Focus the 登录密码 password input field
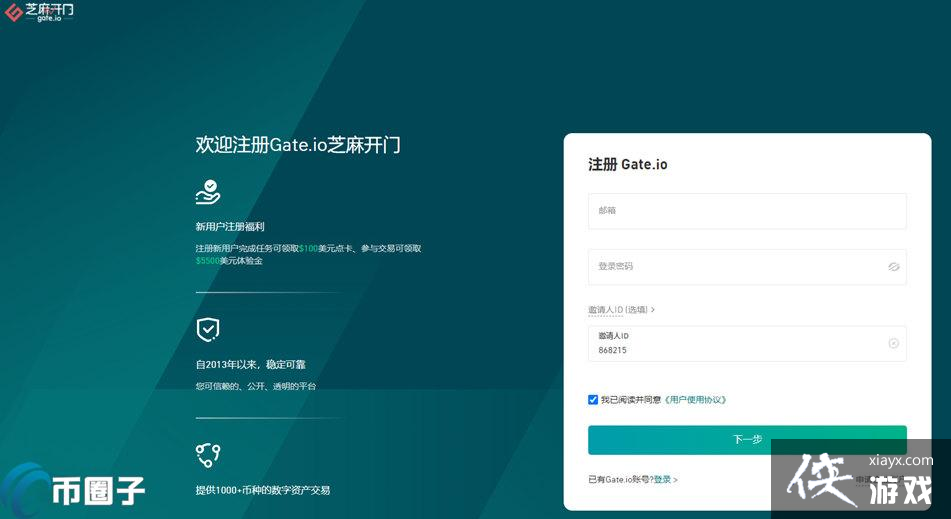Viewport: 951px width, 519px height. 747,267
